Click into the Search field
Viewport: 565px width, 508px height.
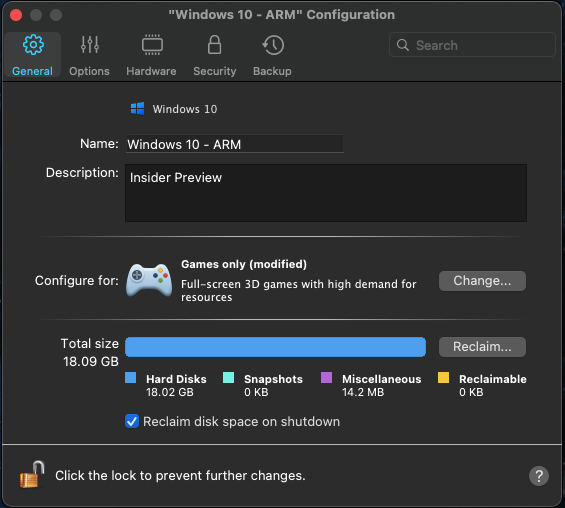click(x=472, y=45)
